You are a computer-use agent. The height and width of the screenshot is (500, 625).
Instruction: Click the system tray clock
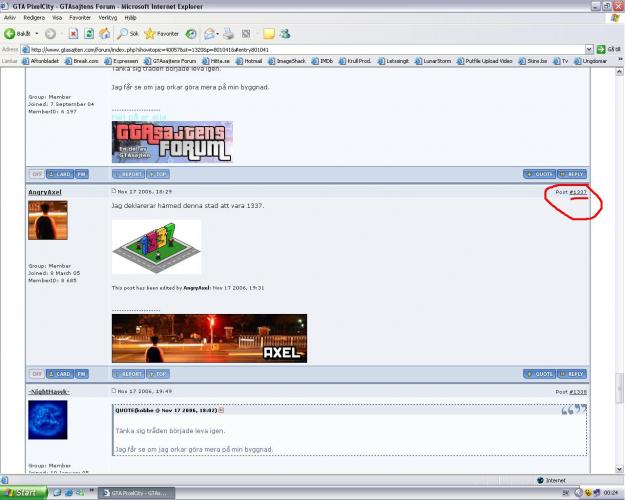coord(611,493)
